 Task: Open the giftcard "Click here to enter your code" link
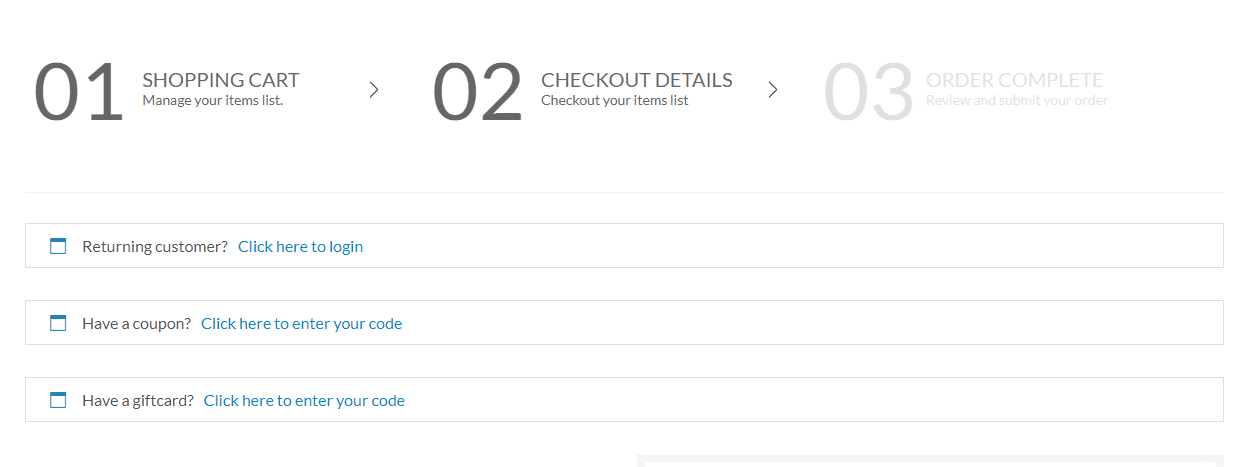[x=304, y=400]
